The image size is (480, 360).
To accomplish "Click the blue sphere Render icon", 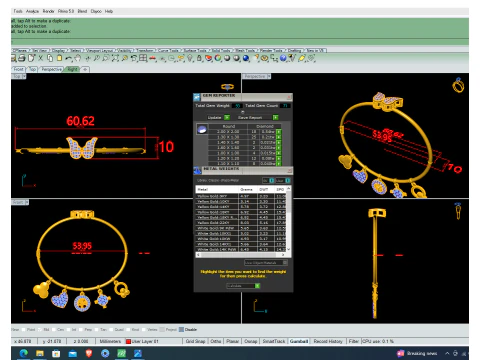I will pyautogui.click(x=246, y=58).
